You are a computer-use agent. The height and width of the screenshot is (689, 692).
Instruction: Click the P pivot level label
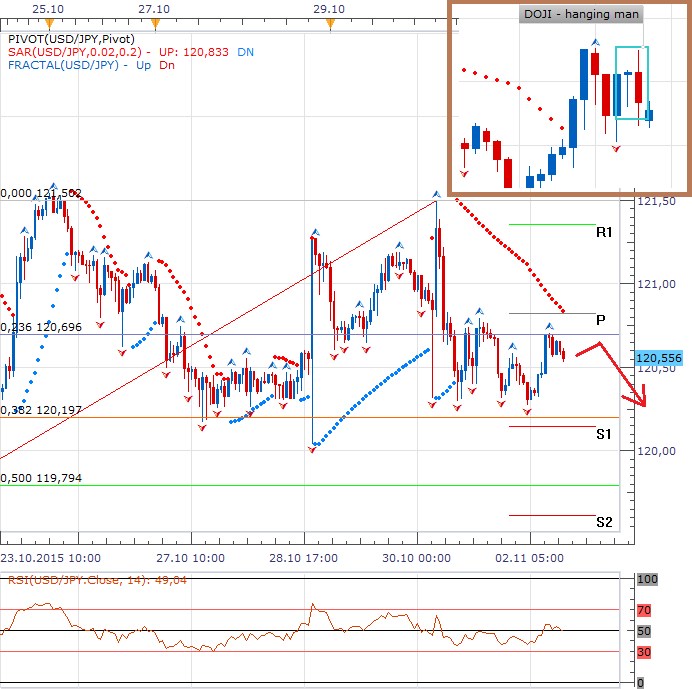pyautogui.click(x=601, y=320)
